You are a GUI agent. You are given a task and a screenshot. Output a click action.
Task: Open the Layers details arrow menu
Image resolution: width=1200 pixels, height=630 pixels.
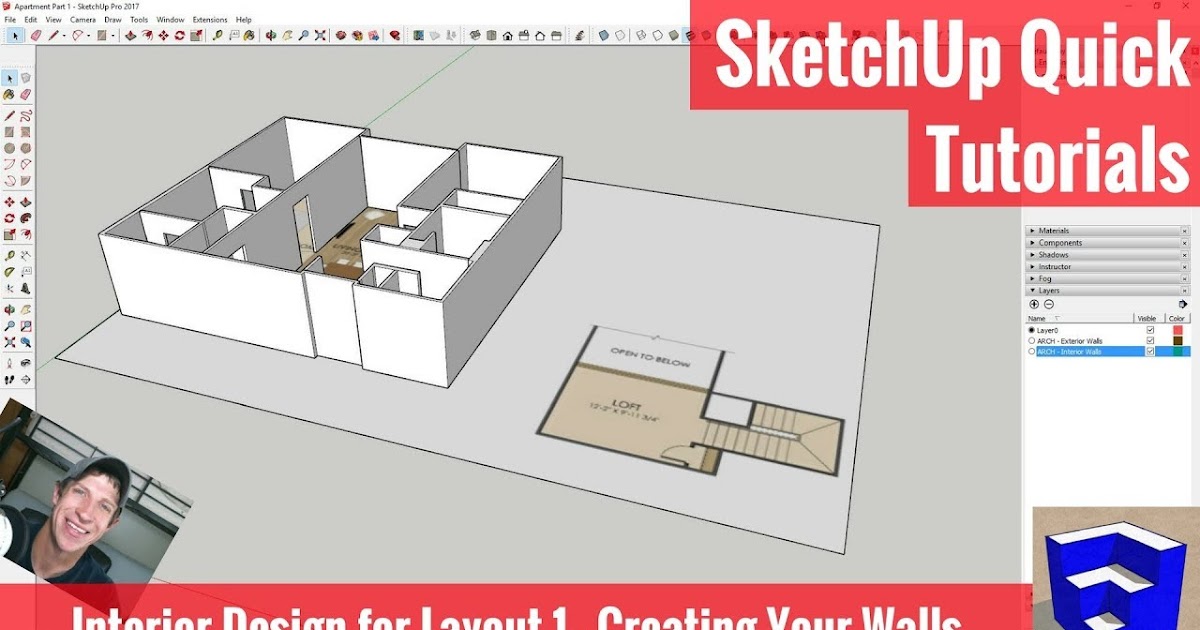1183,304
